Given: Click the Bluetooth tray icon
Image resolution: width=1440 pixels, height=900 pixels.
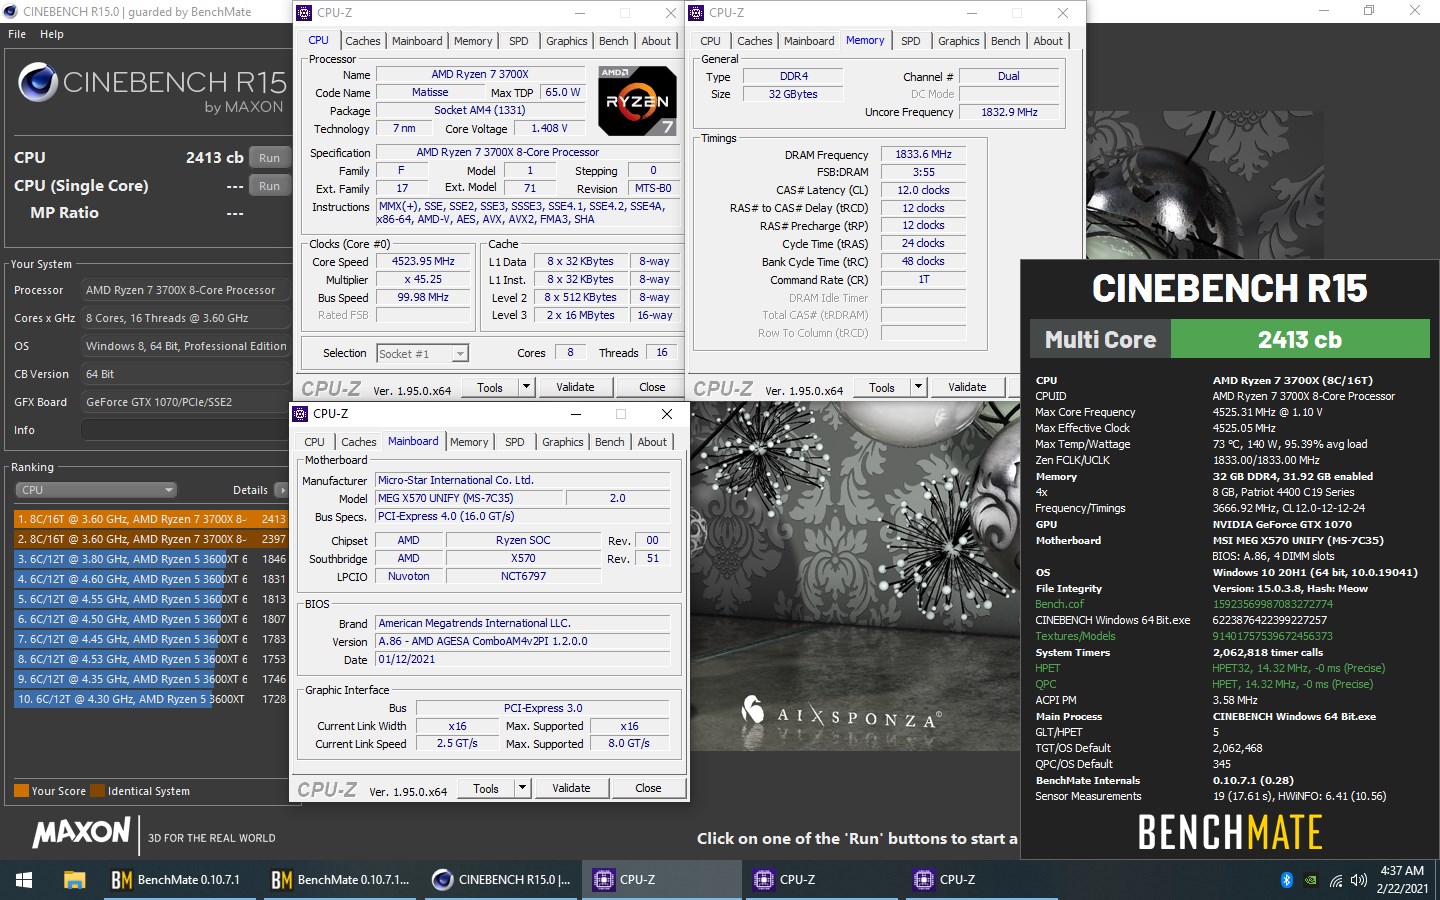Looking at the screenshot, I should click(1287, 880).
